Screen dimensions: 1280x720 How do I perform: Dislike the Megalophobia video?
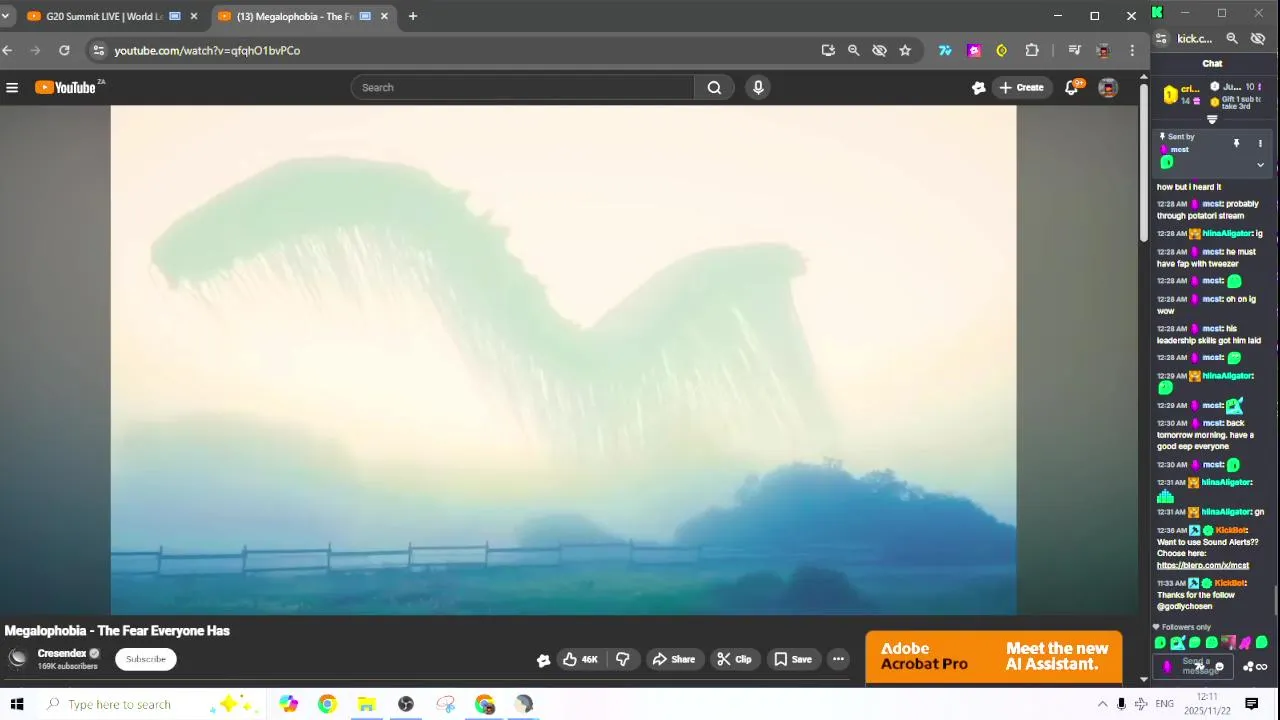point(623,659)
